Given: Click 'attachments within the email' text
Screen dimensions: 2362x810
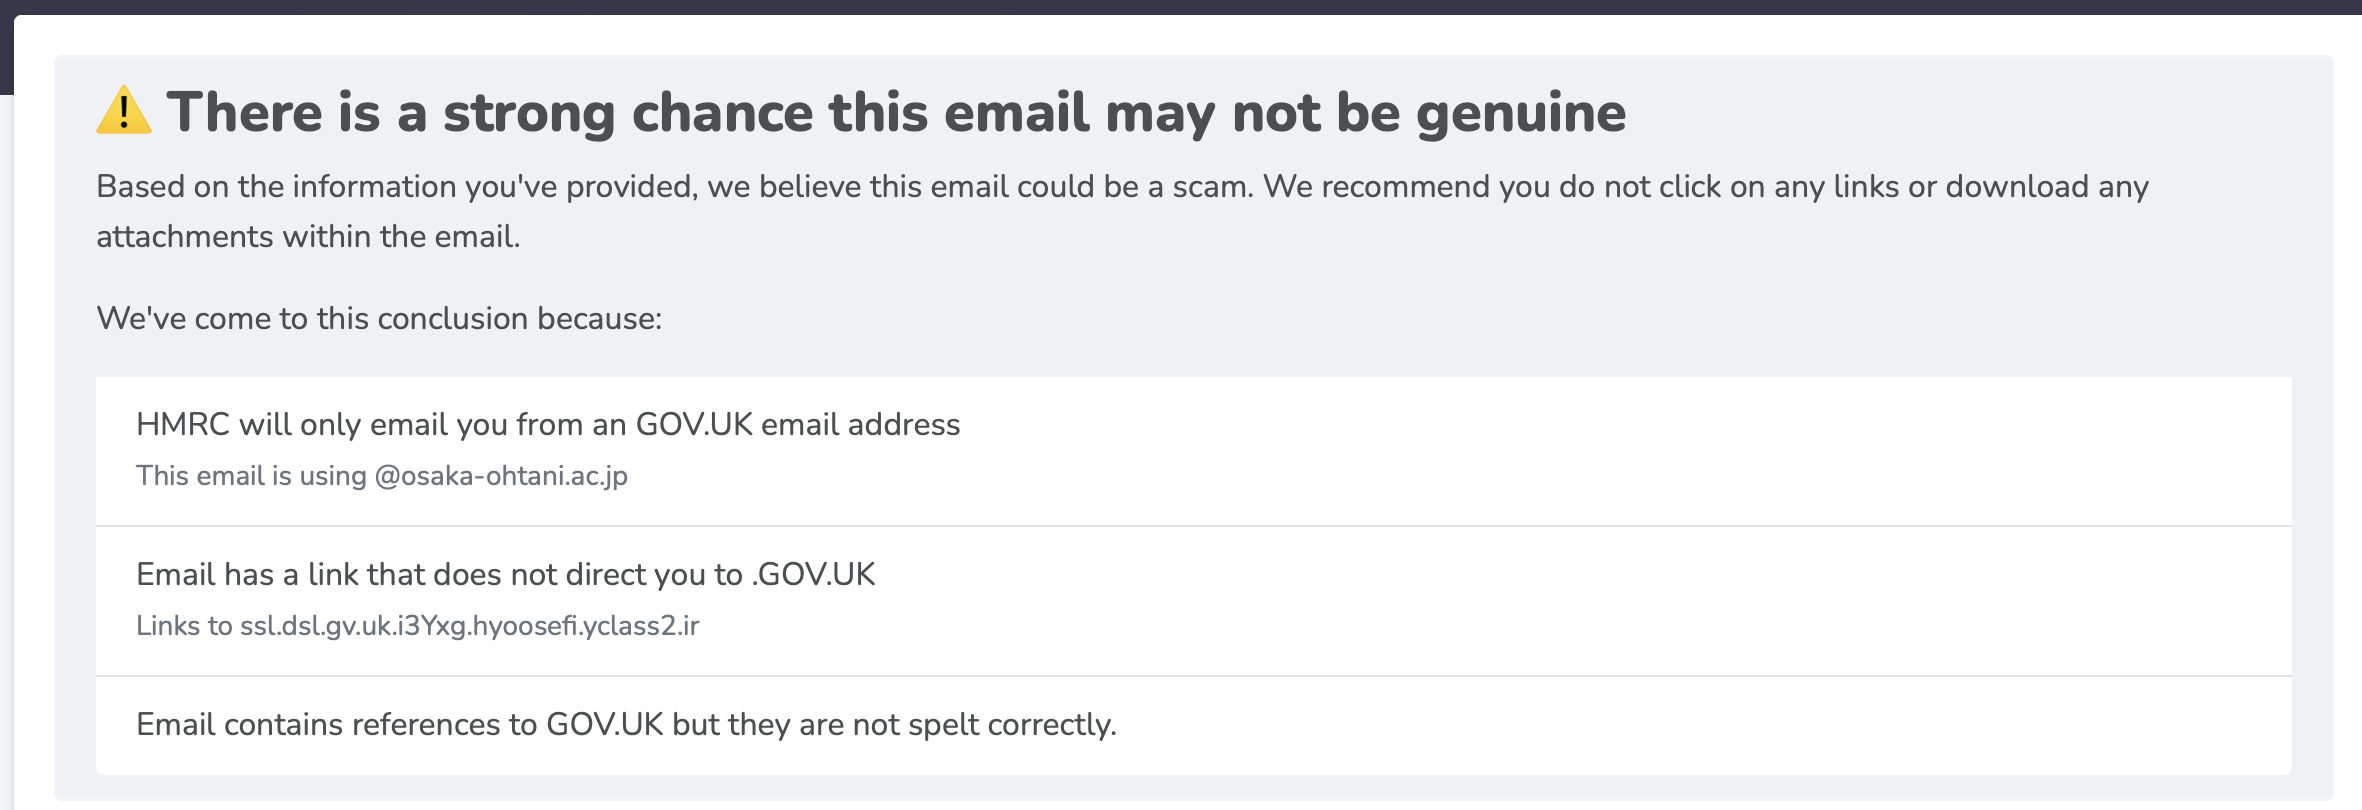Looking at the screenshot, I should [308, 237].
